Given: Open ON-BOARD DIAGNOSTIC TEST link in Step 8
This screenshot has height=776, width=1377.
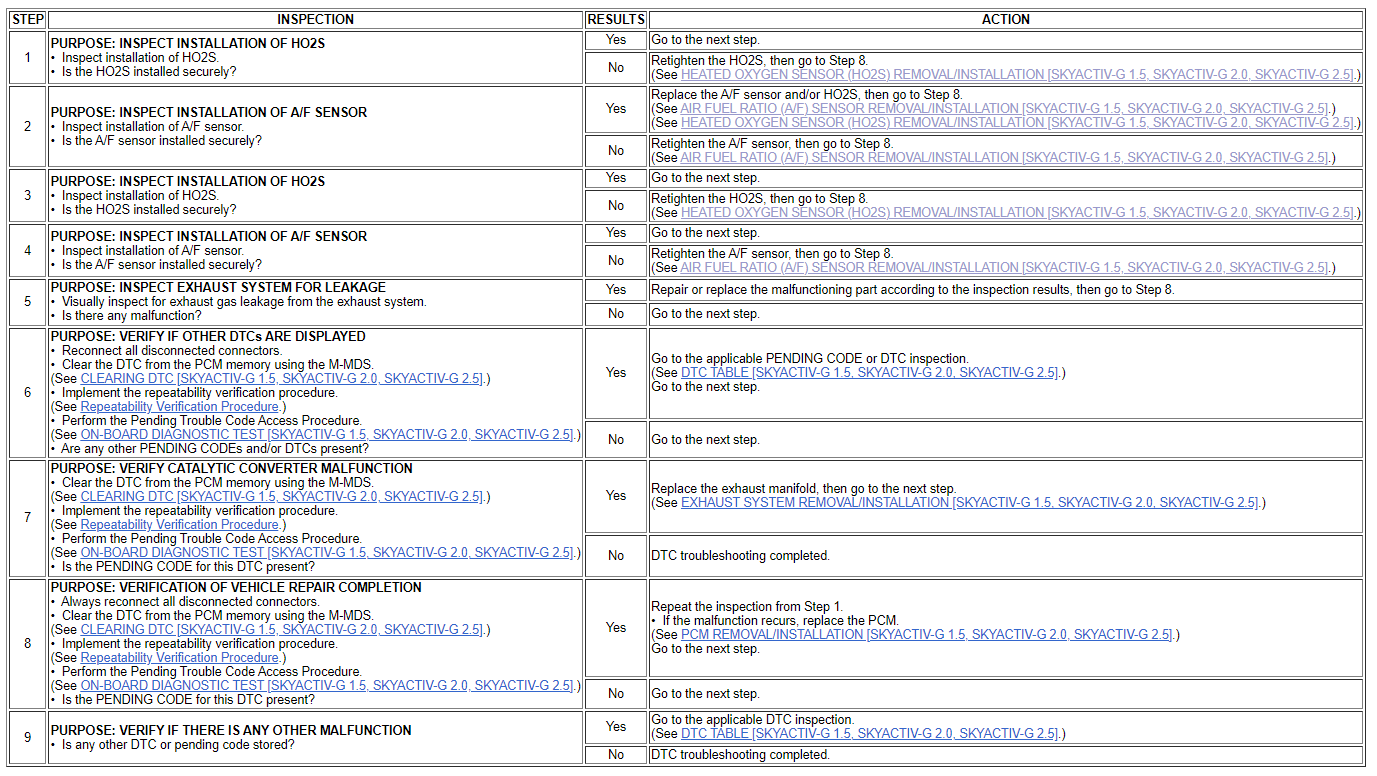Looking at the screenshot, I should coord(328,686).
